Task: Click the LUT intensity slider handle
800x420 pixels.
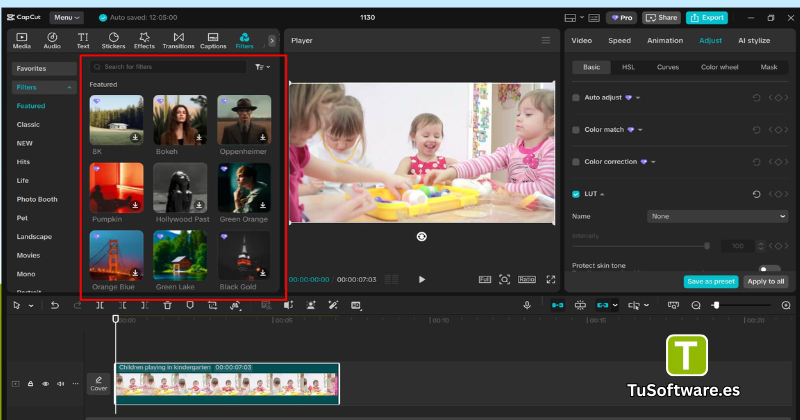Action: [707, 246]
